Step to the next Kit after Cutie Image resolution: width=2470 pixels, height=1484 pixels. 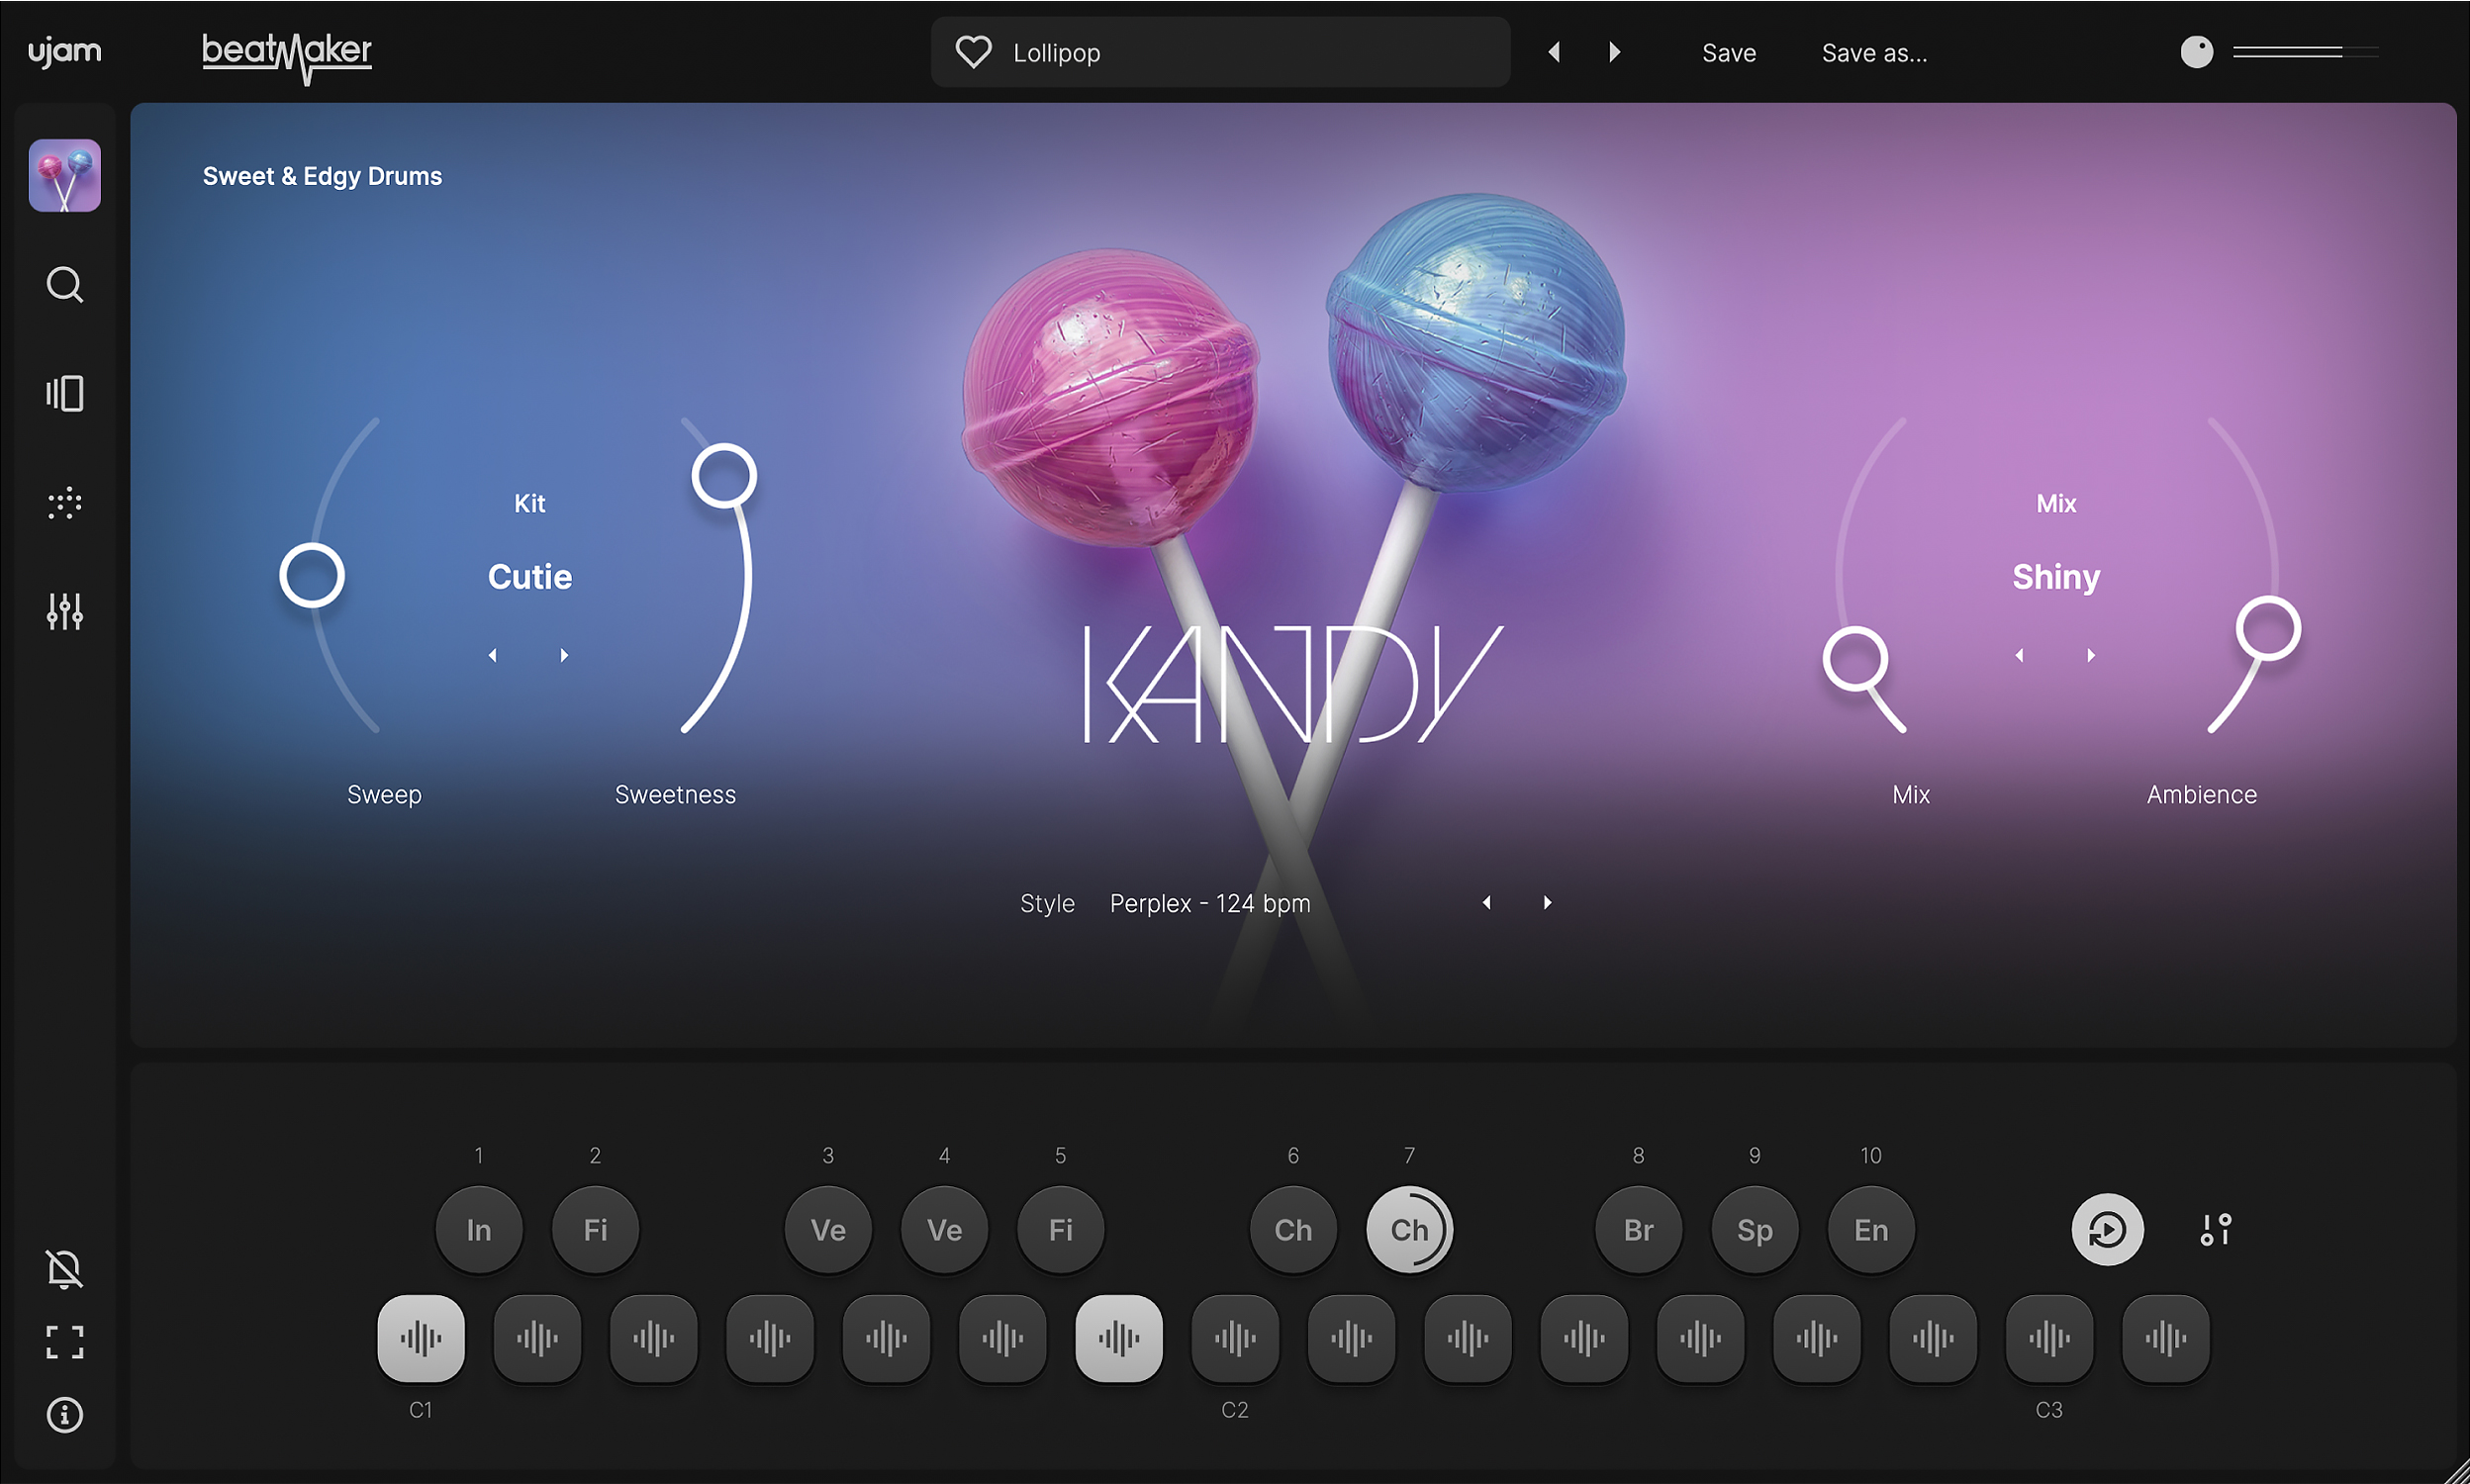pyautogui.click(x=566, y=655)
